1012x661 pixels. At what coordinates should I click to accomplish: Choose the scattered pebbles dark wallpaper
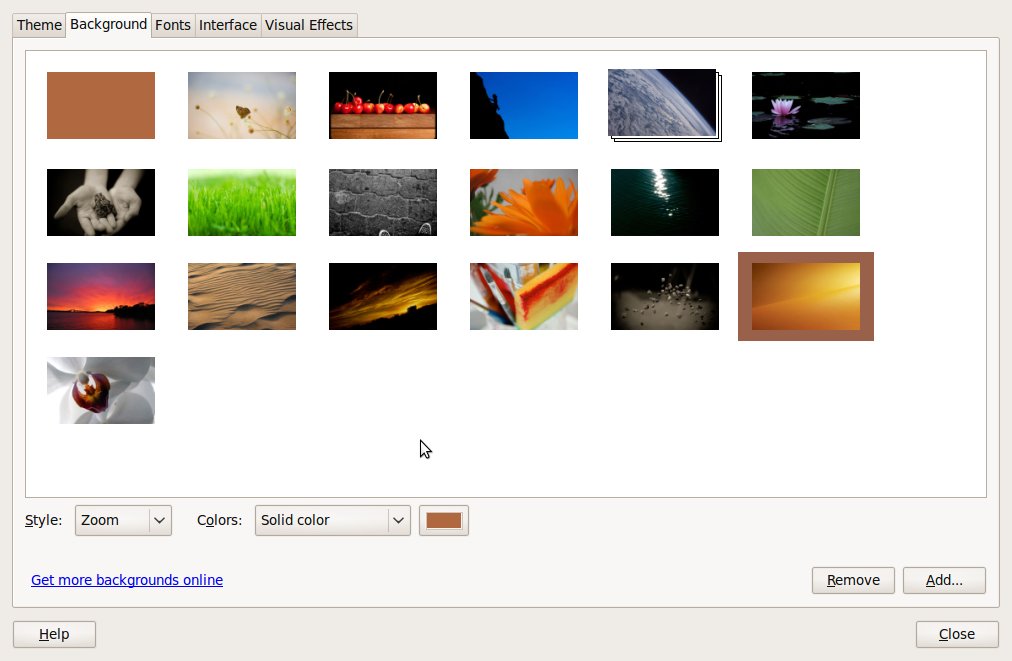[665, 296]
